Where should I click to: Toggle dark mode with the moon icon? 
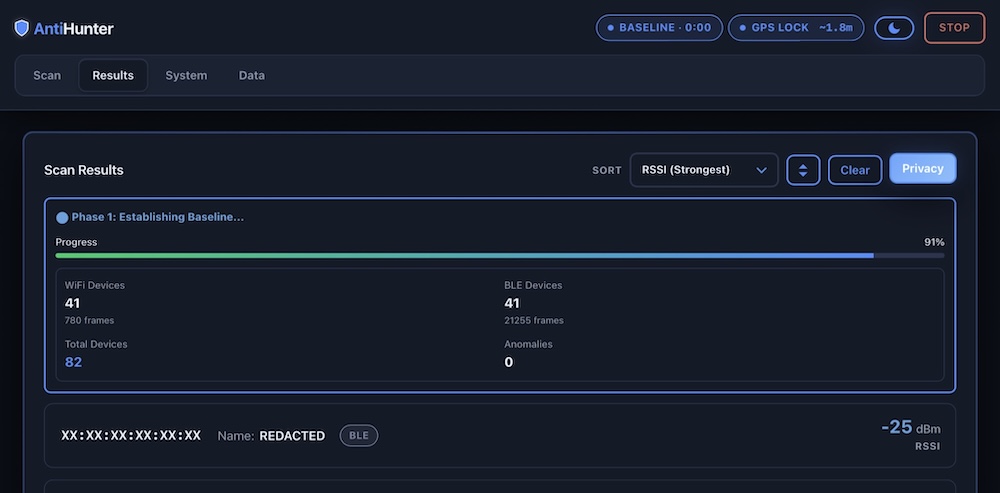click(x=894, y=28)
